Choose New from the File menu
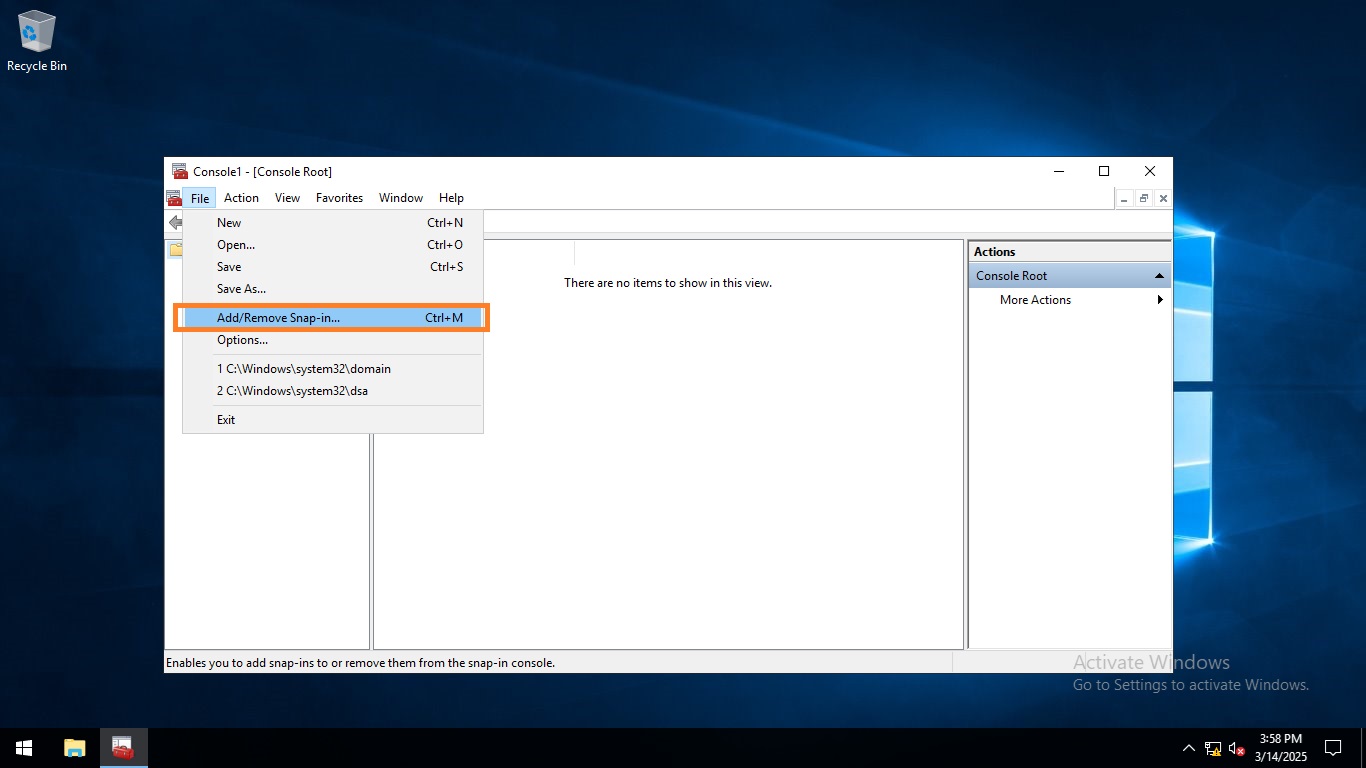1366x768 pixels. pyautogui.click(x=333, y=223)
